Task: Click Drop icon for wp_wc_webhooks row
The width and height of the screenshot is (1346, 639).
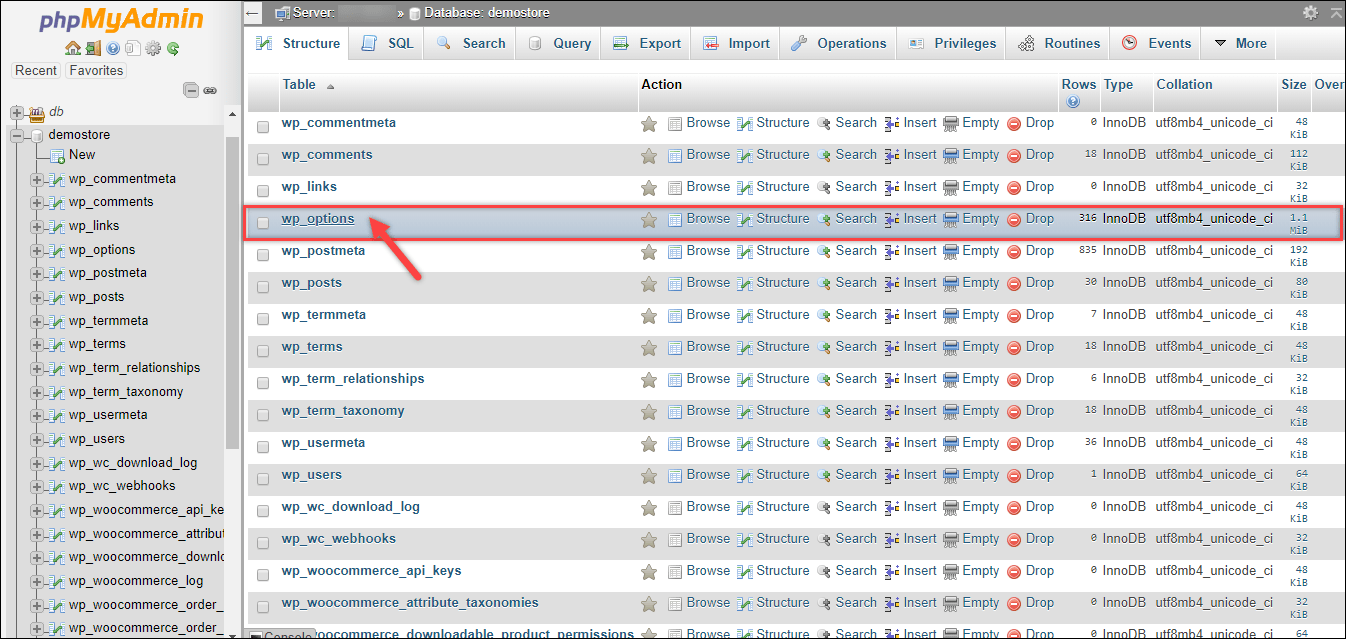Action: tap(1014, 539)
